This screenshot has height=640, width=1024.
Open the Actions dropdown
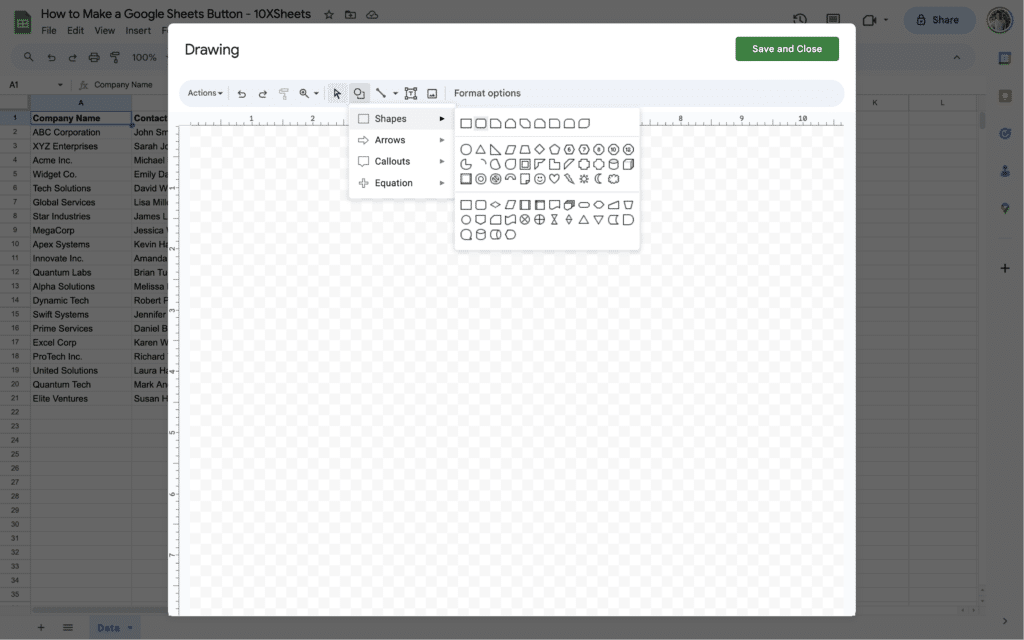[x=204, y=93]
